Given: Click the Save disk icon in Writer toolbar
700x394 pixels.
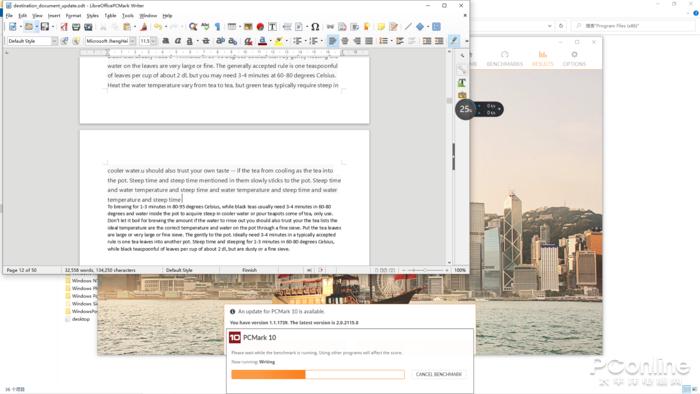Looking at the screenshot, I should click(45, 27).
